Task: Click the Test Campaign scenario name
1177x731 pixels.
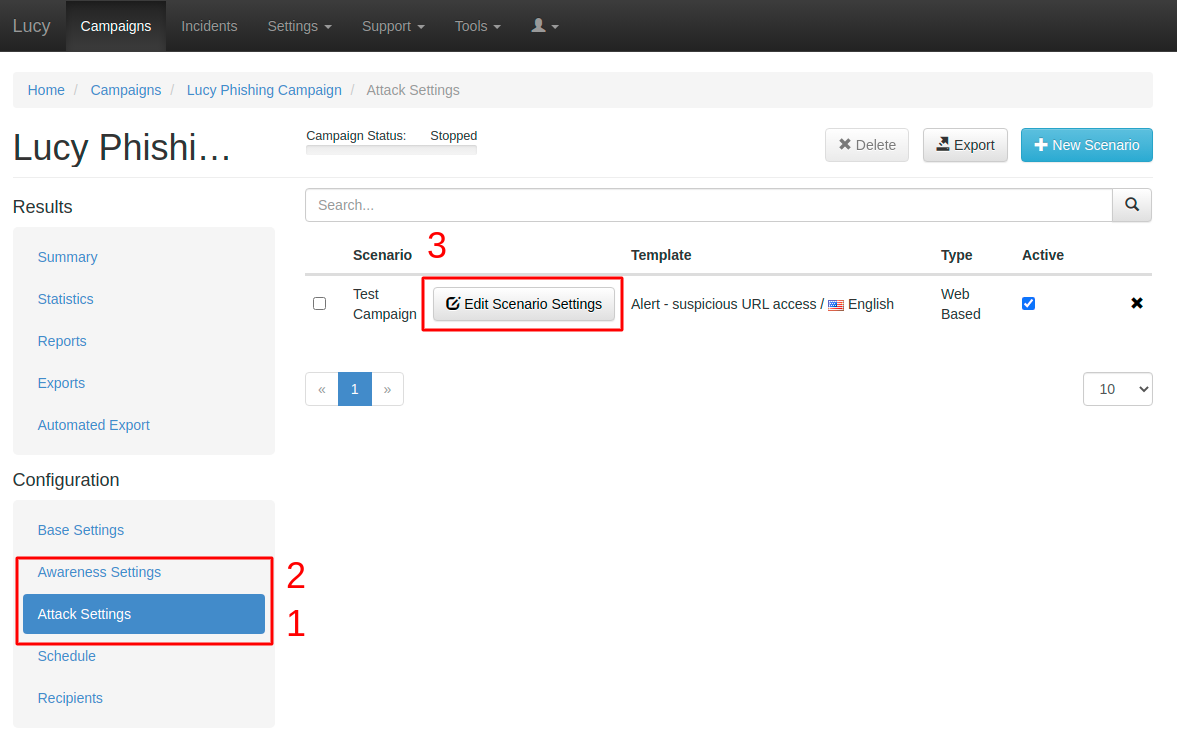Action: coord(384,304)
